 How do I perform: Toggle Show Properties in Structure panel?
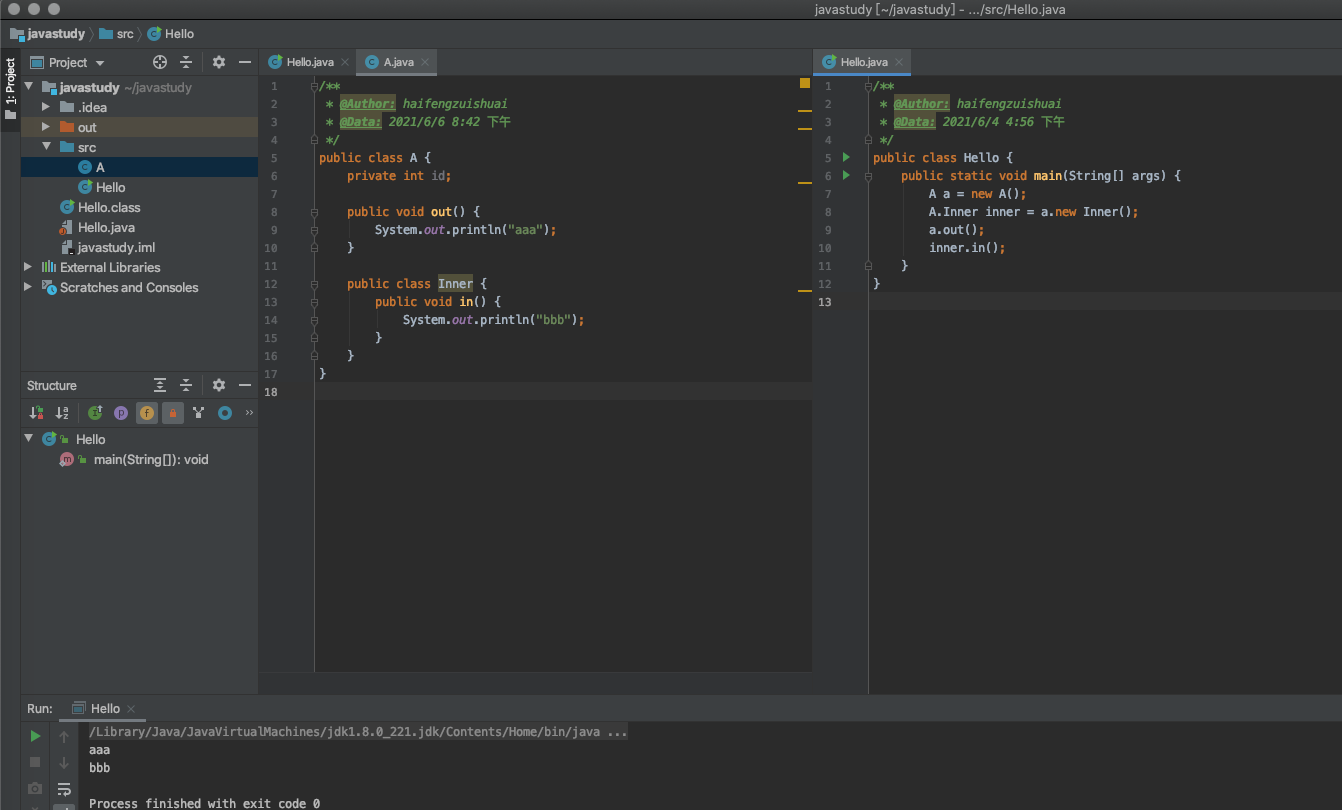pos(121,412)
